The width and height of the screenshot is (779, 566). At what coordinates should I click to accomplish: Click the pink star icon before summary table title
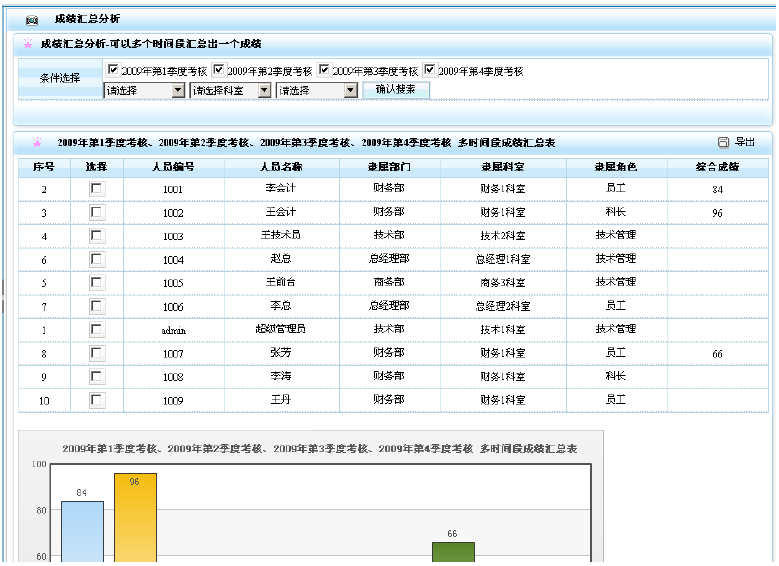point(37,143)
